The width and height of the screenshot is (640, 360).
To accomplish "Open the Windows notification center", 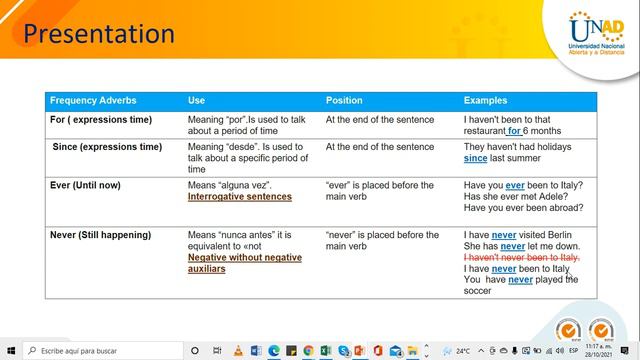I will (x=624, y=351).
